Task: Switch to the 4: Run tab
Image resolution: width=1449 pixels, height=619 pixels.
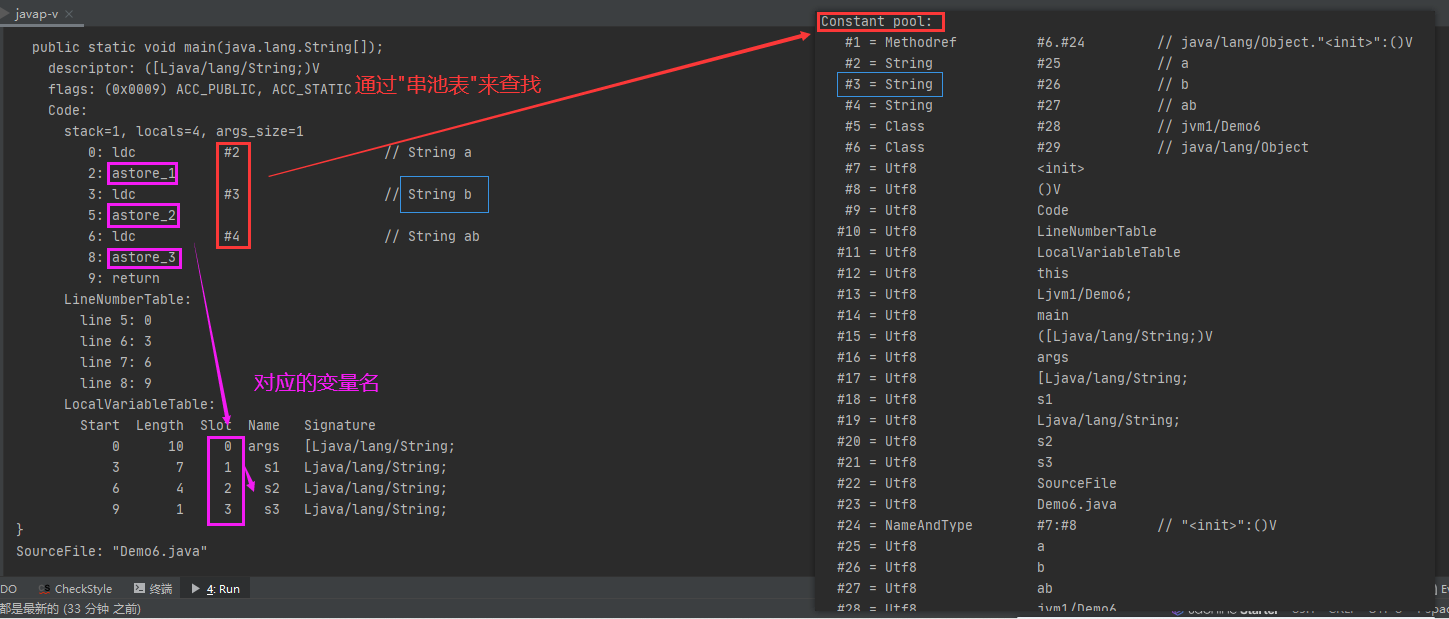Action: 215,589
